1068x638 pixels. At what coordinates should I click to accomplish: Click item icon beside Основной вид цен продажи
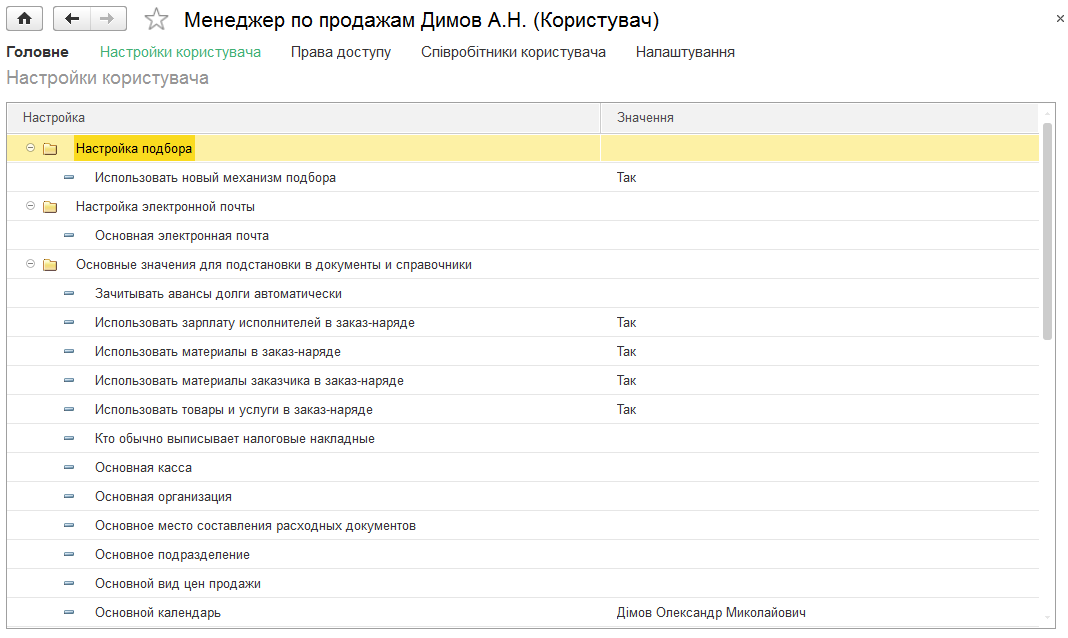[x=69, y=583]
